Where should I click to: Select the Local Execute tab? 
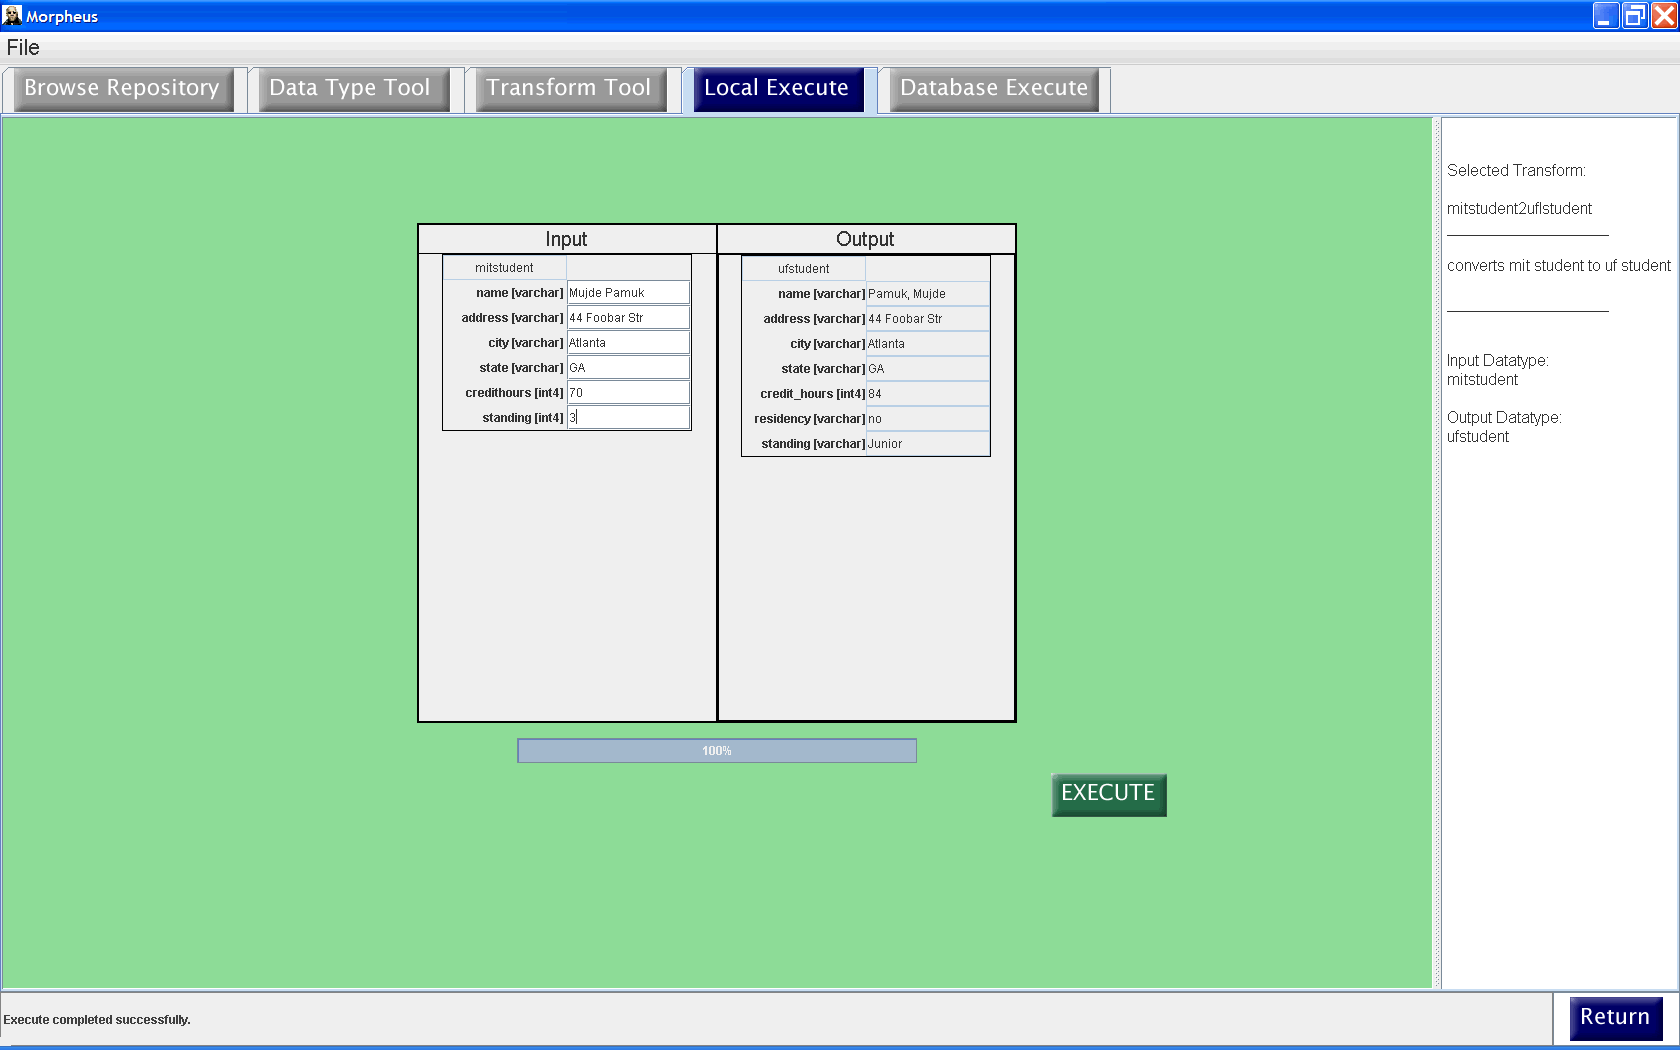[x=776, y=88]
